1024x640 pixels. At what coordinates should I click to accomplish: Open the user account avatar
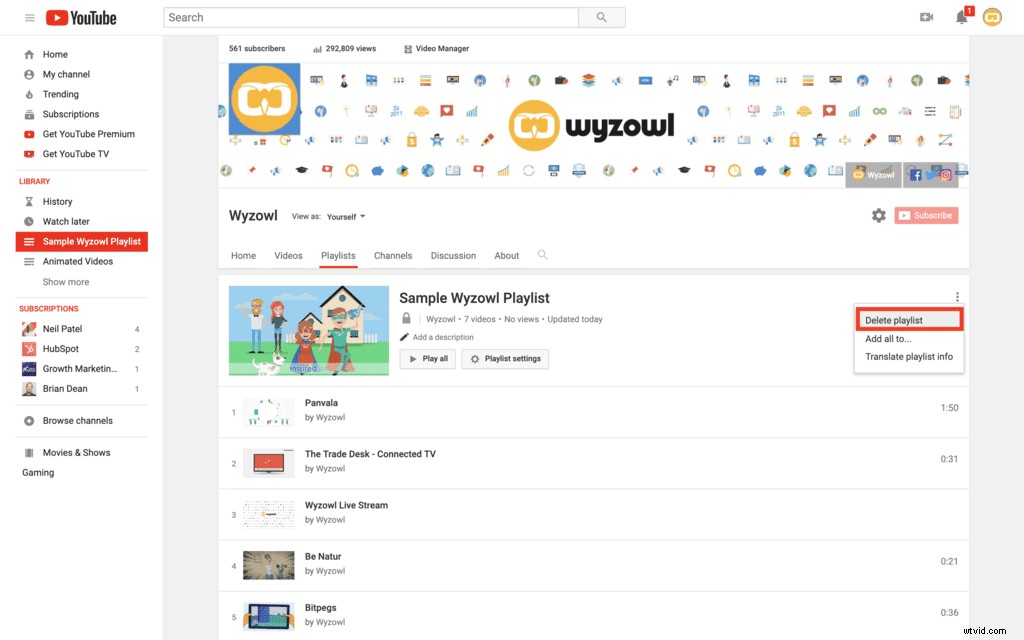[992, 17]
